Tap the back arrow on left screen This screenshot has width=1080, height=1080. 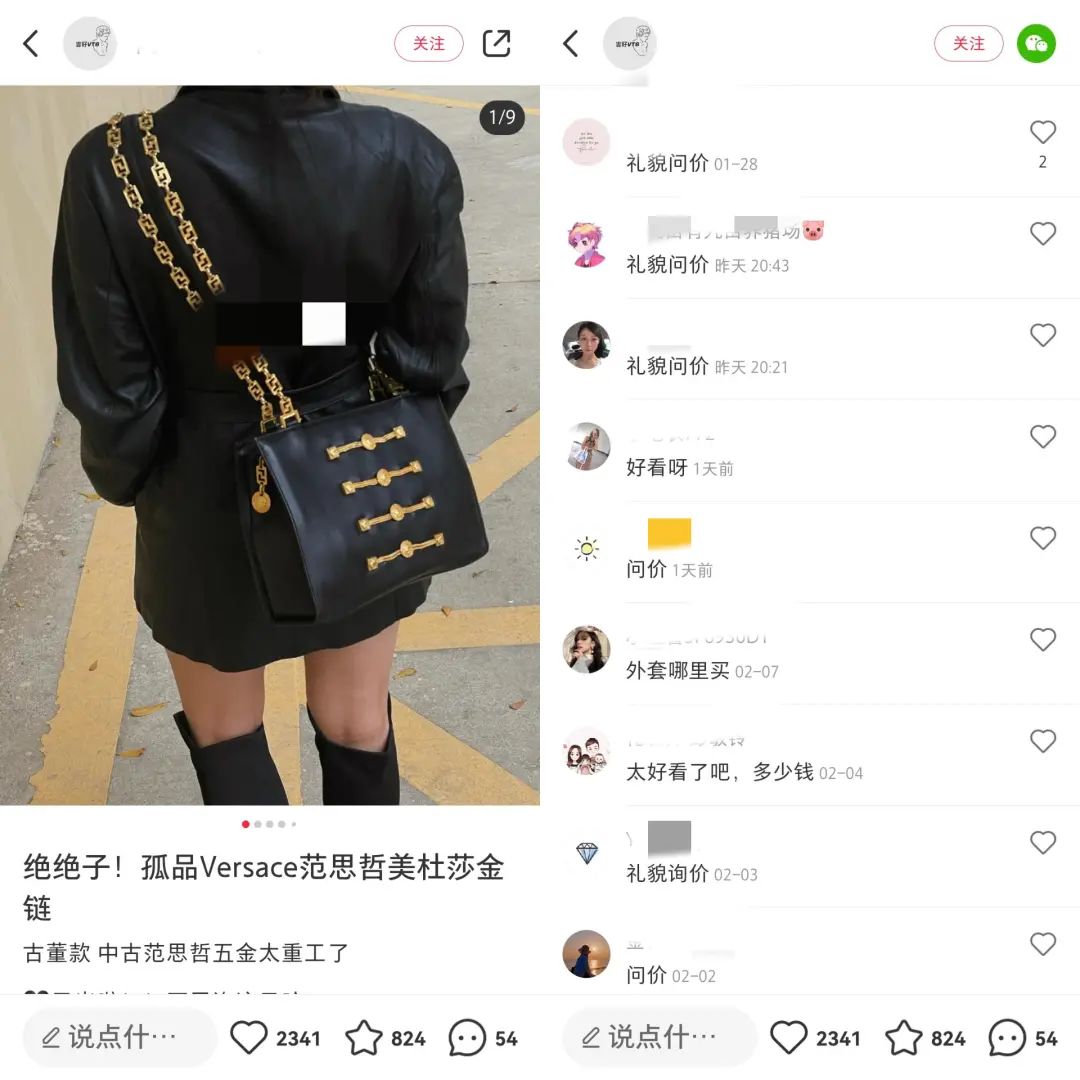[x=30, y=43]
